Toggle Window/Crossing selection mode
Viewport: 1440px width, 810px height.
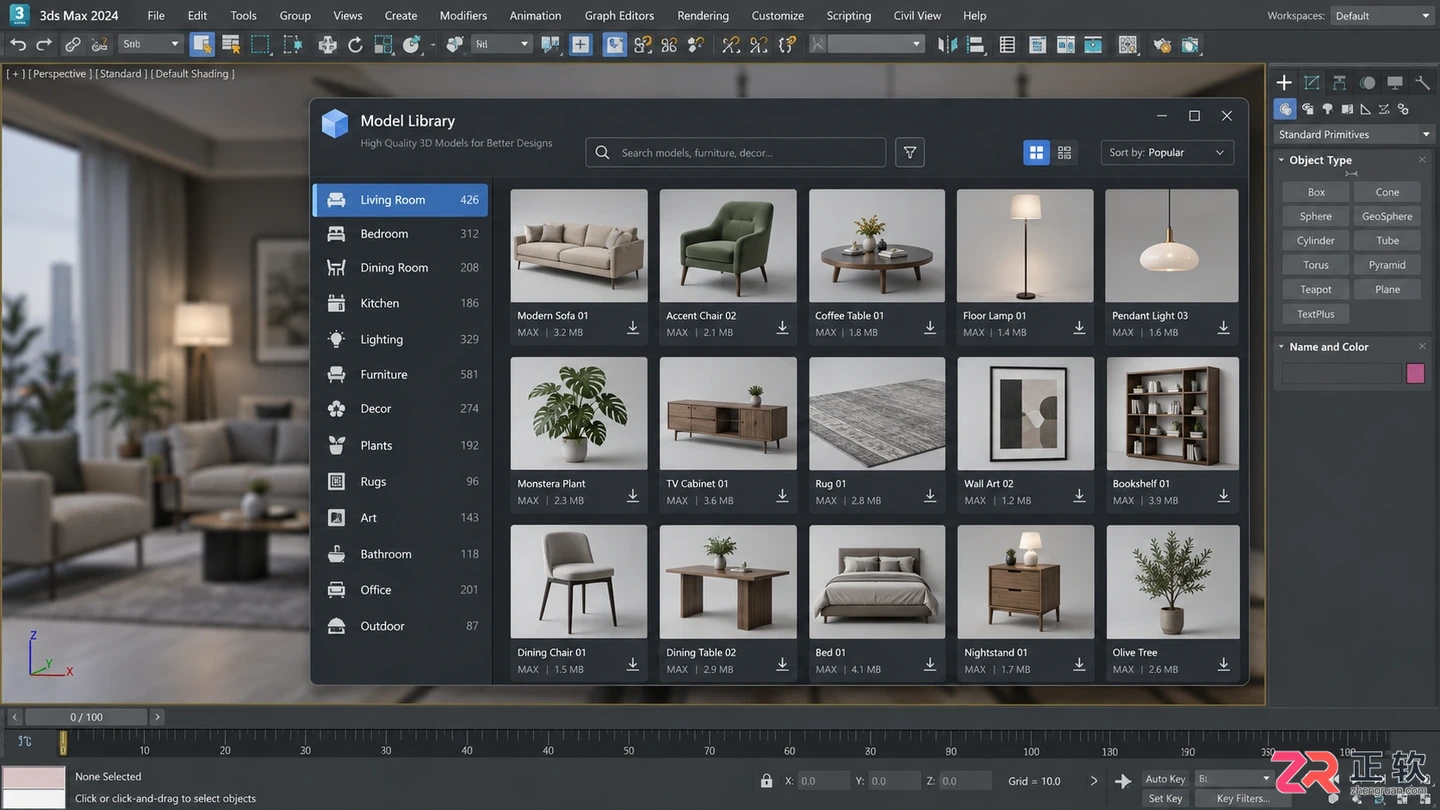292,44
